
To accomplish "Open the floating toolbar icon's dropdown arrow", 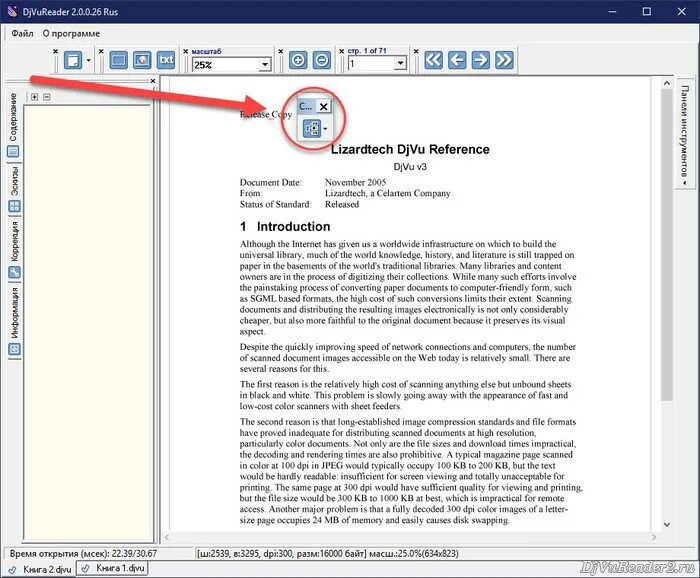I will coord(325,129).
